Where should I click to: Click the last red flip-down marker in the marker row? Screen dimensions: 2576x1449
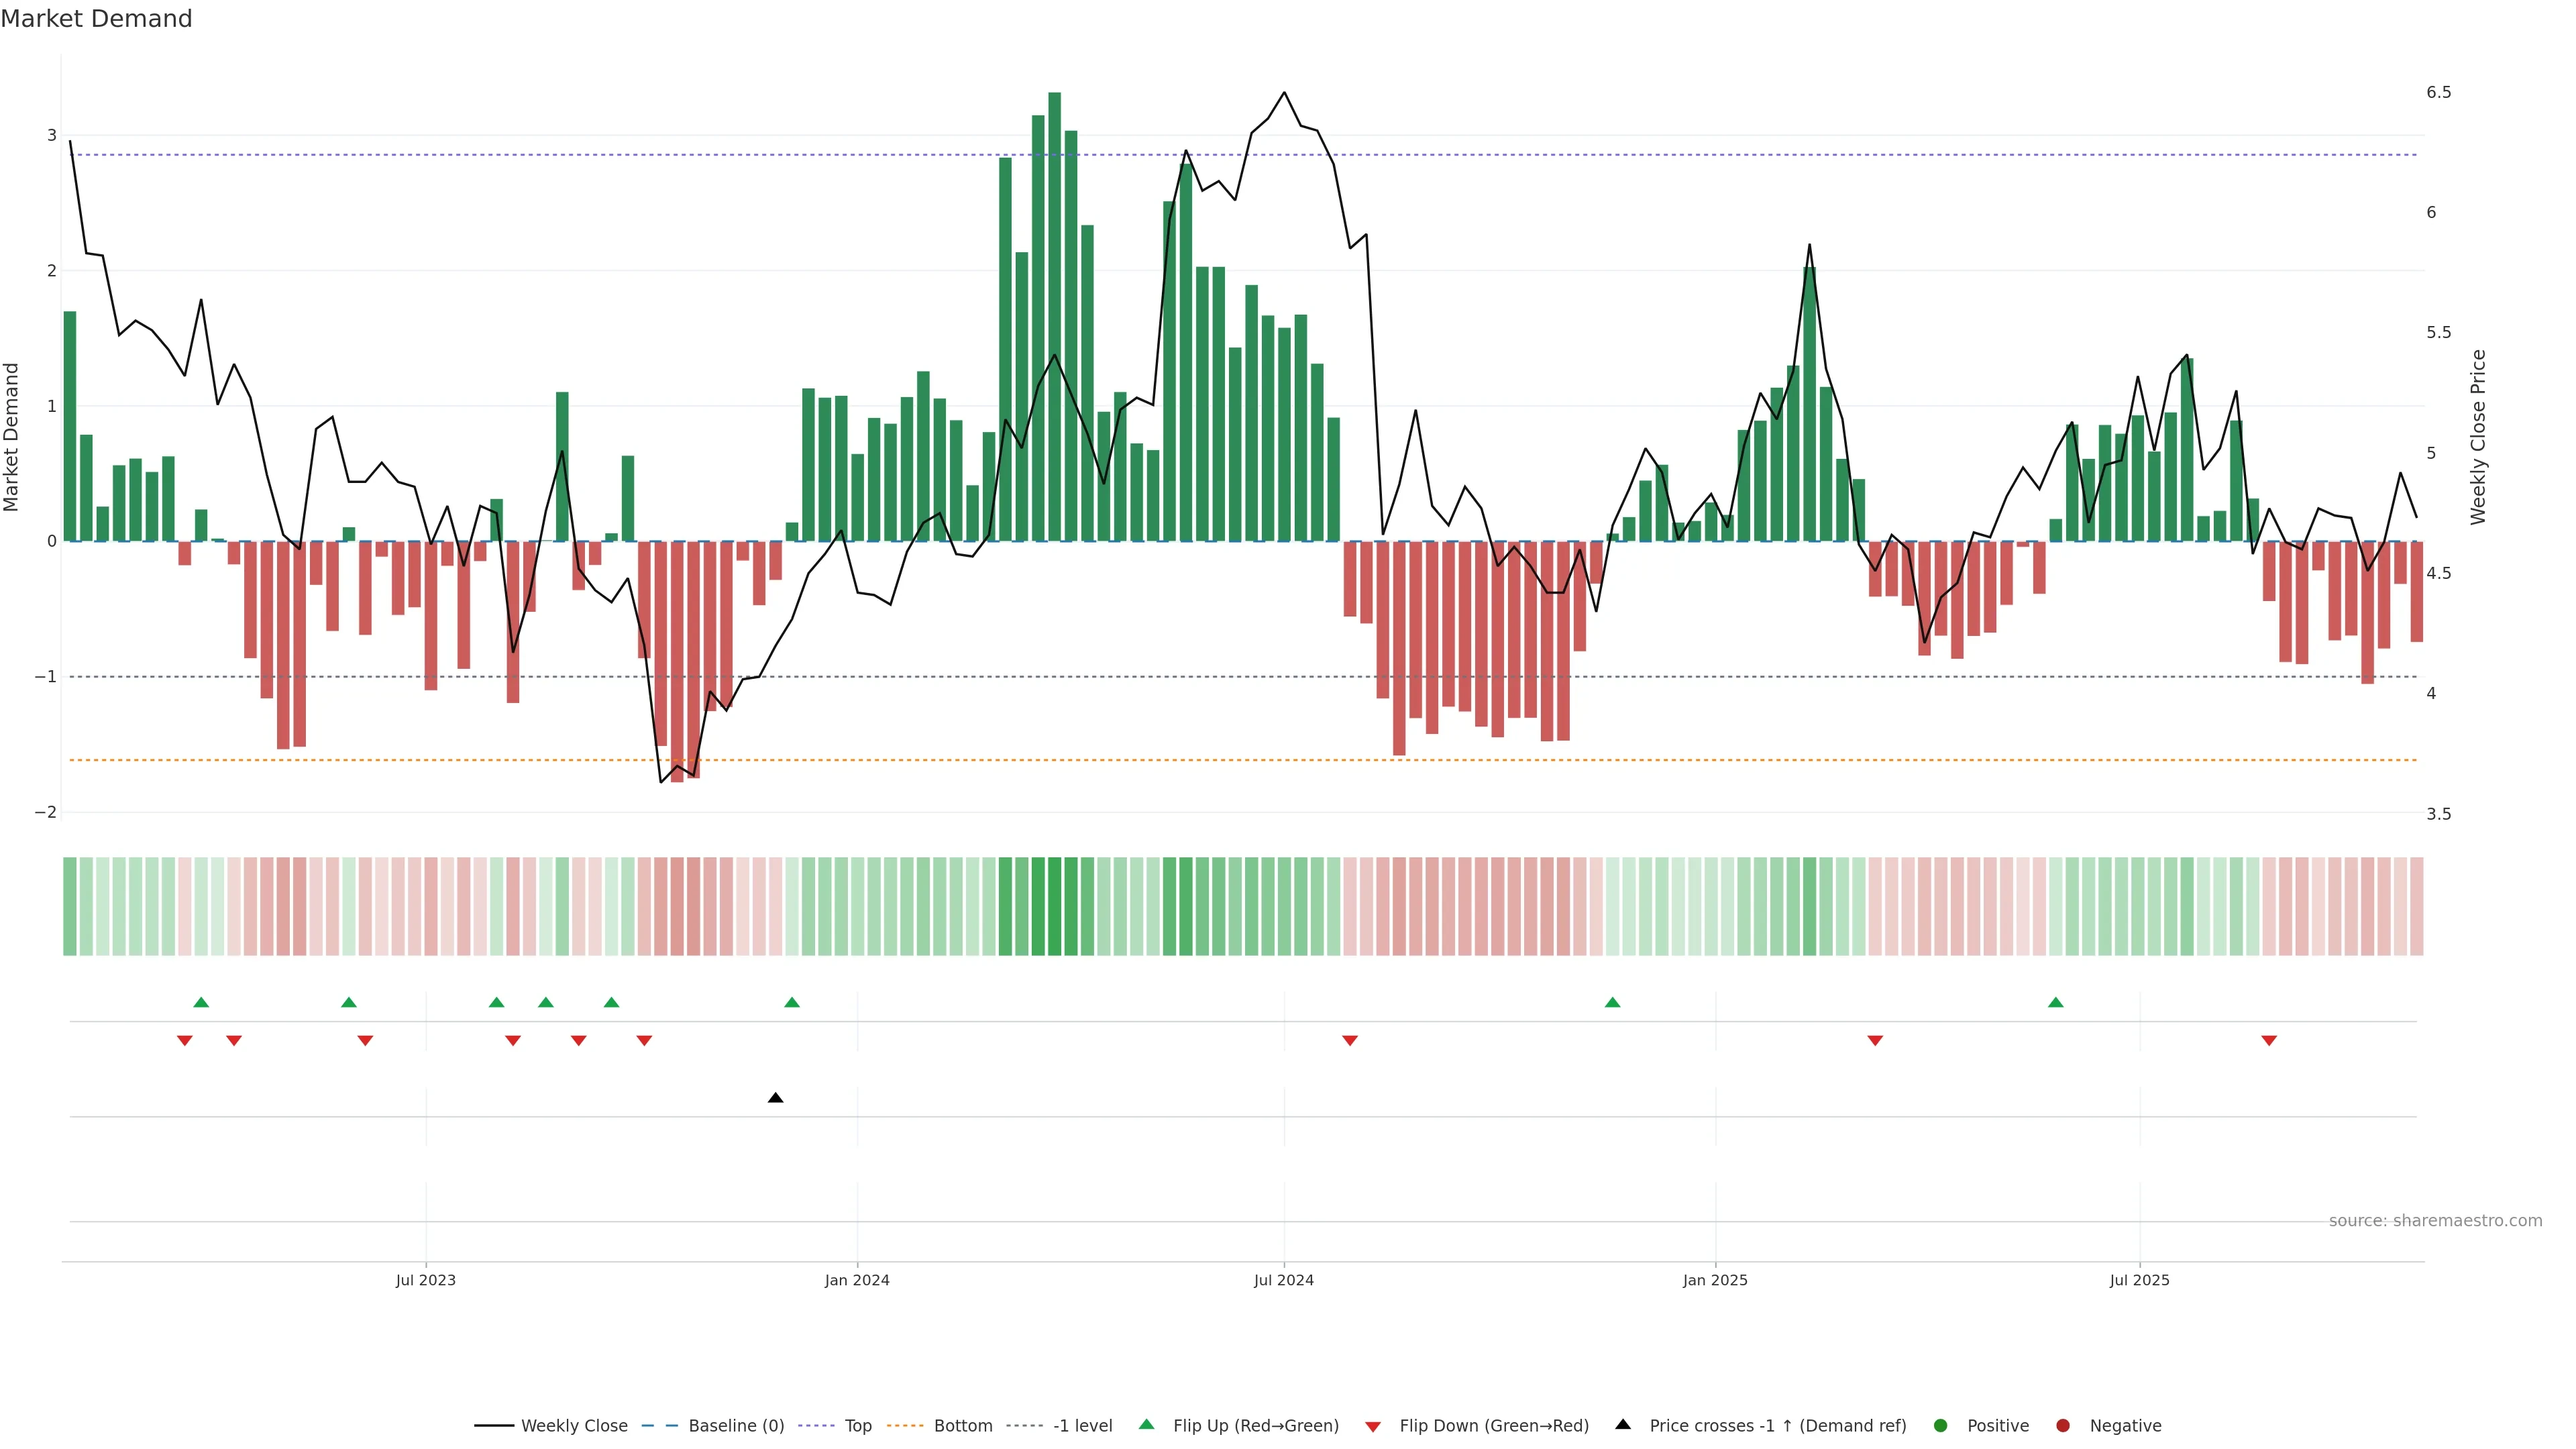point(2268,1041)
